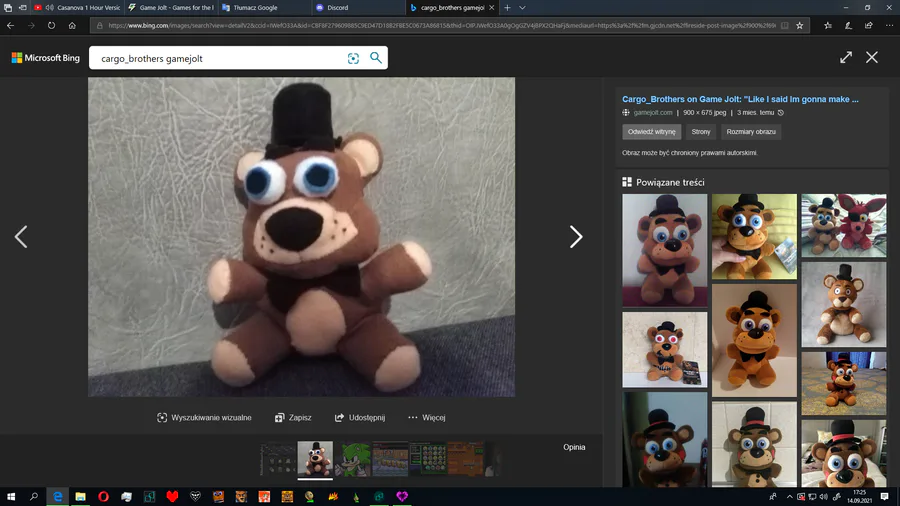Switch to the Game Jolt tab
The height and width of the screenshot is (506, 900).
point(171,7)
